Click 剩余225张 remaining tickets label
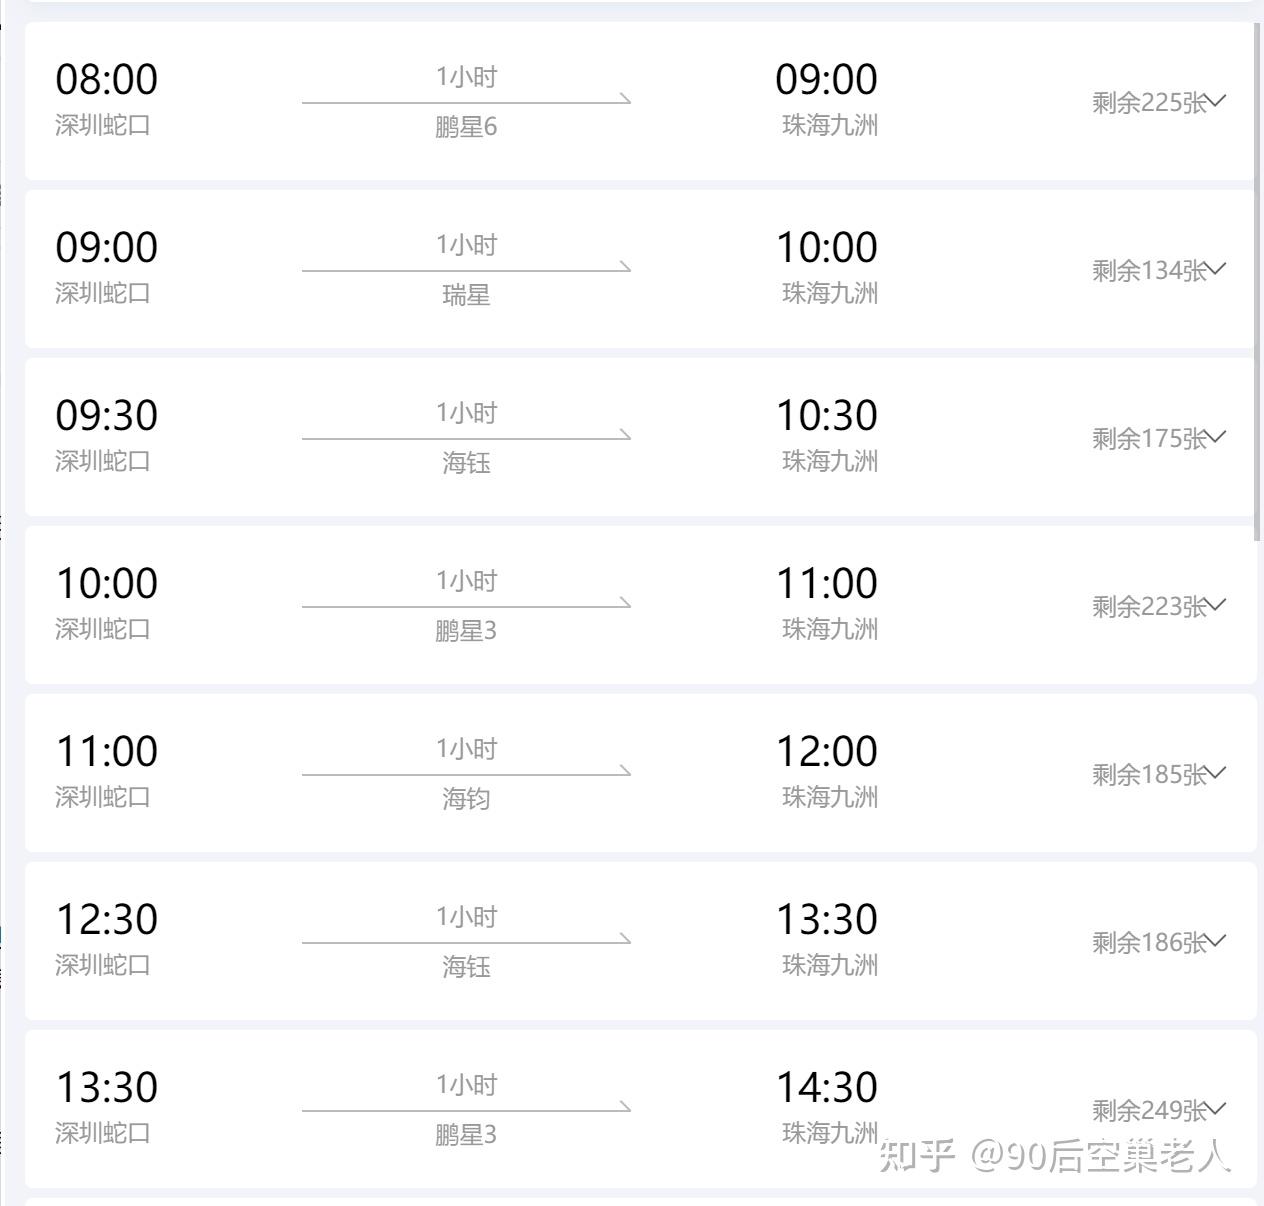Screen dimensions: 1264x1206 coord(1148,103)
